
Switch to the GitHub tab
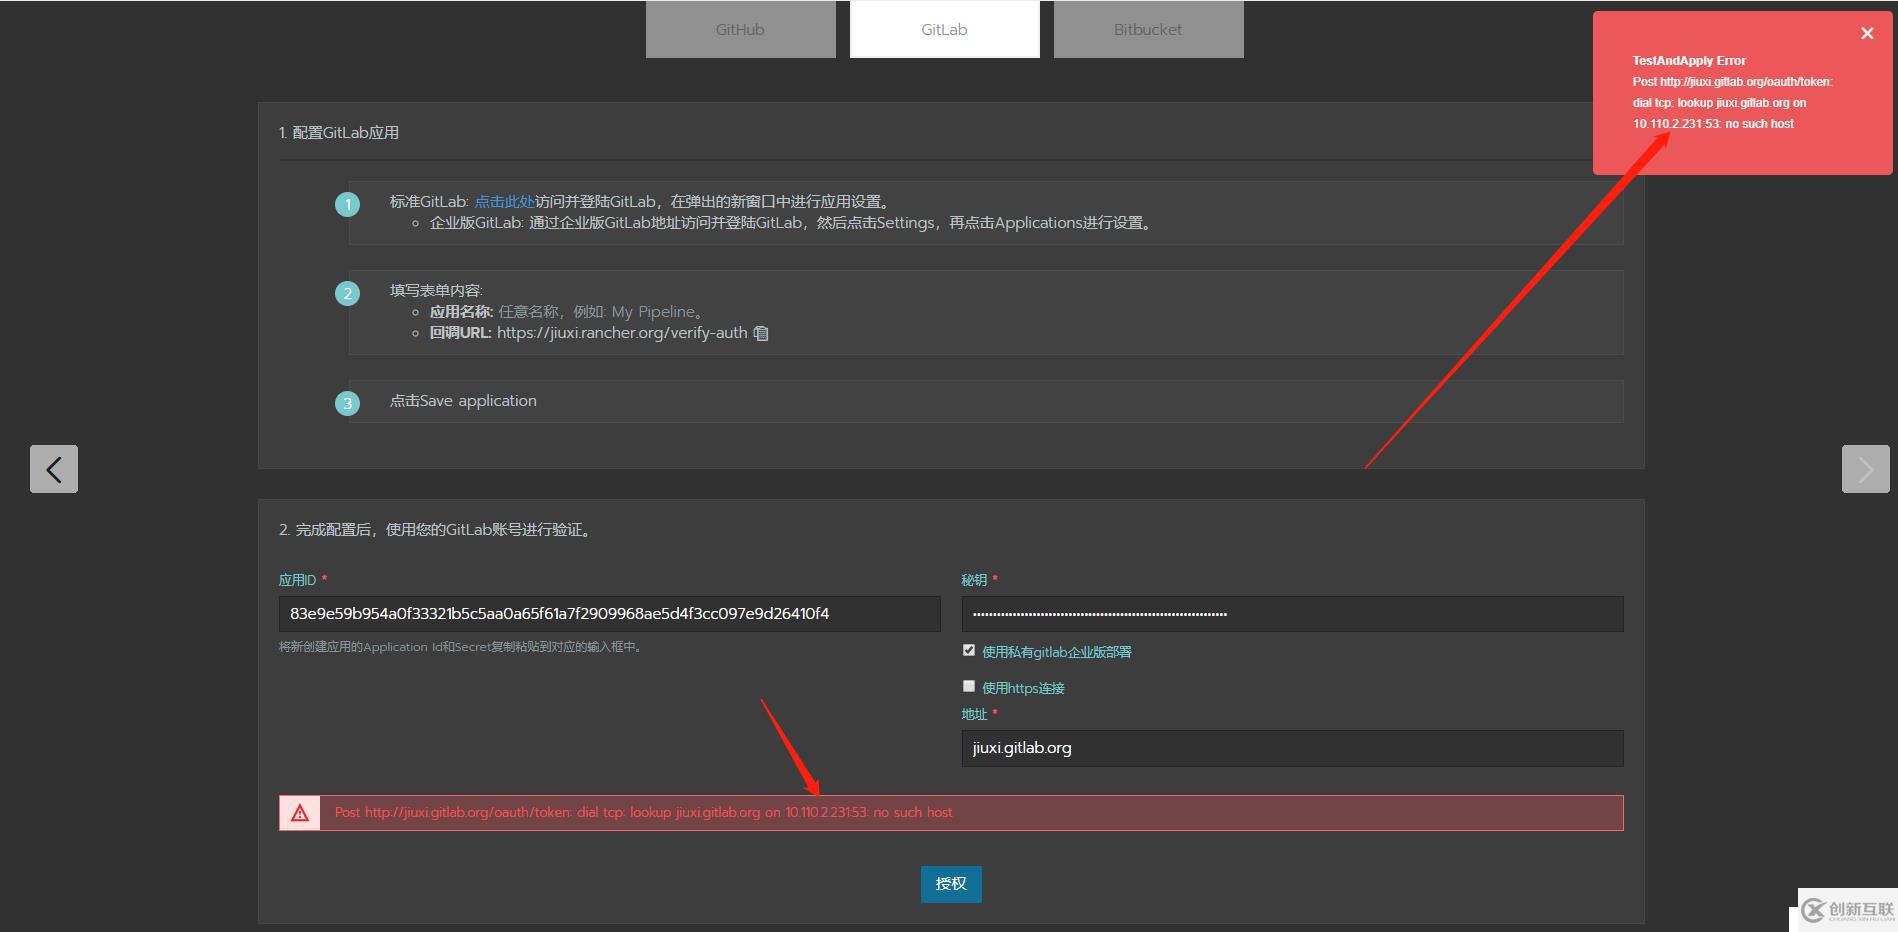coord(740,29)
